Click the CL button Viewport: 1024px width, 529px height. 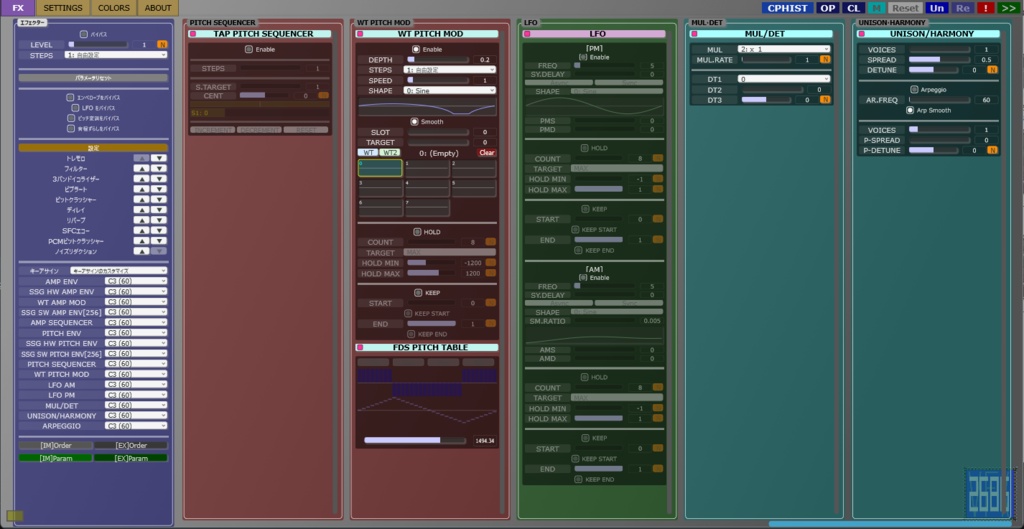click(854, 8)
